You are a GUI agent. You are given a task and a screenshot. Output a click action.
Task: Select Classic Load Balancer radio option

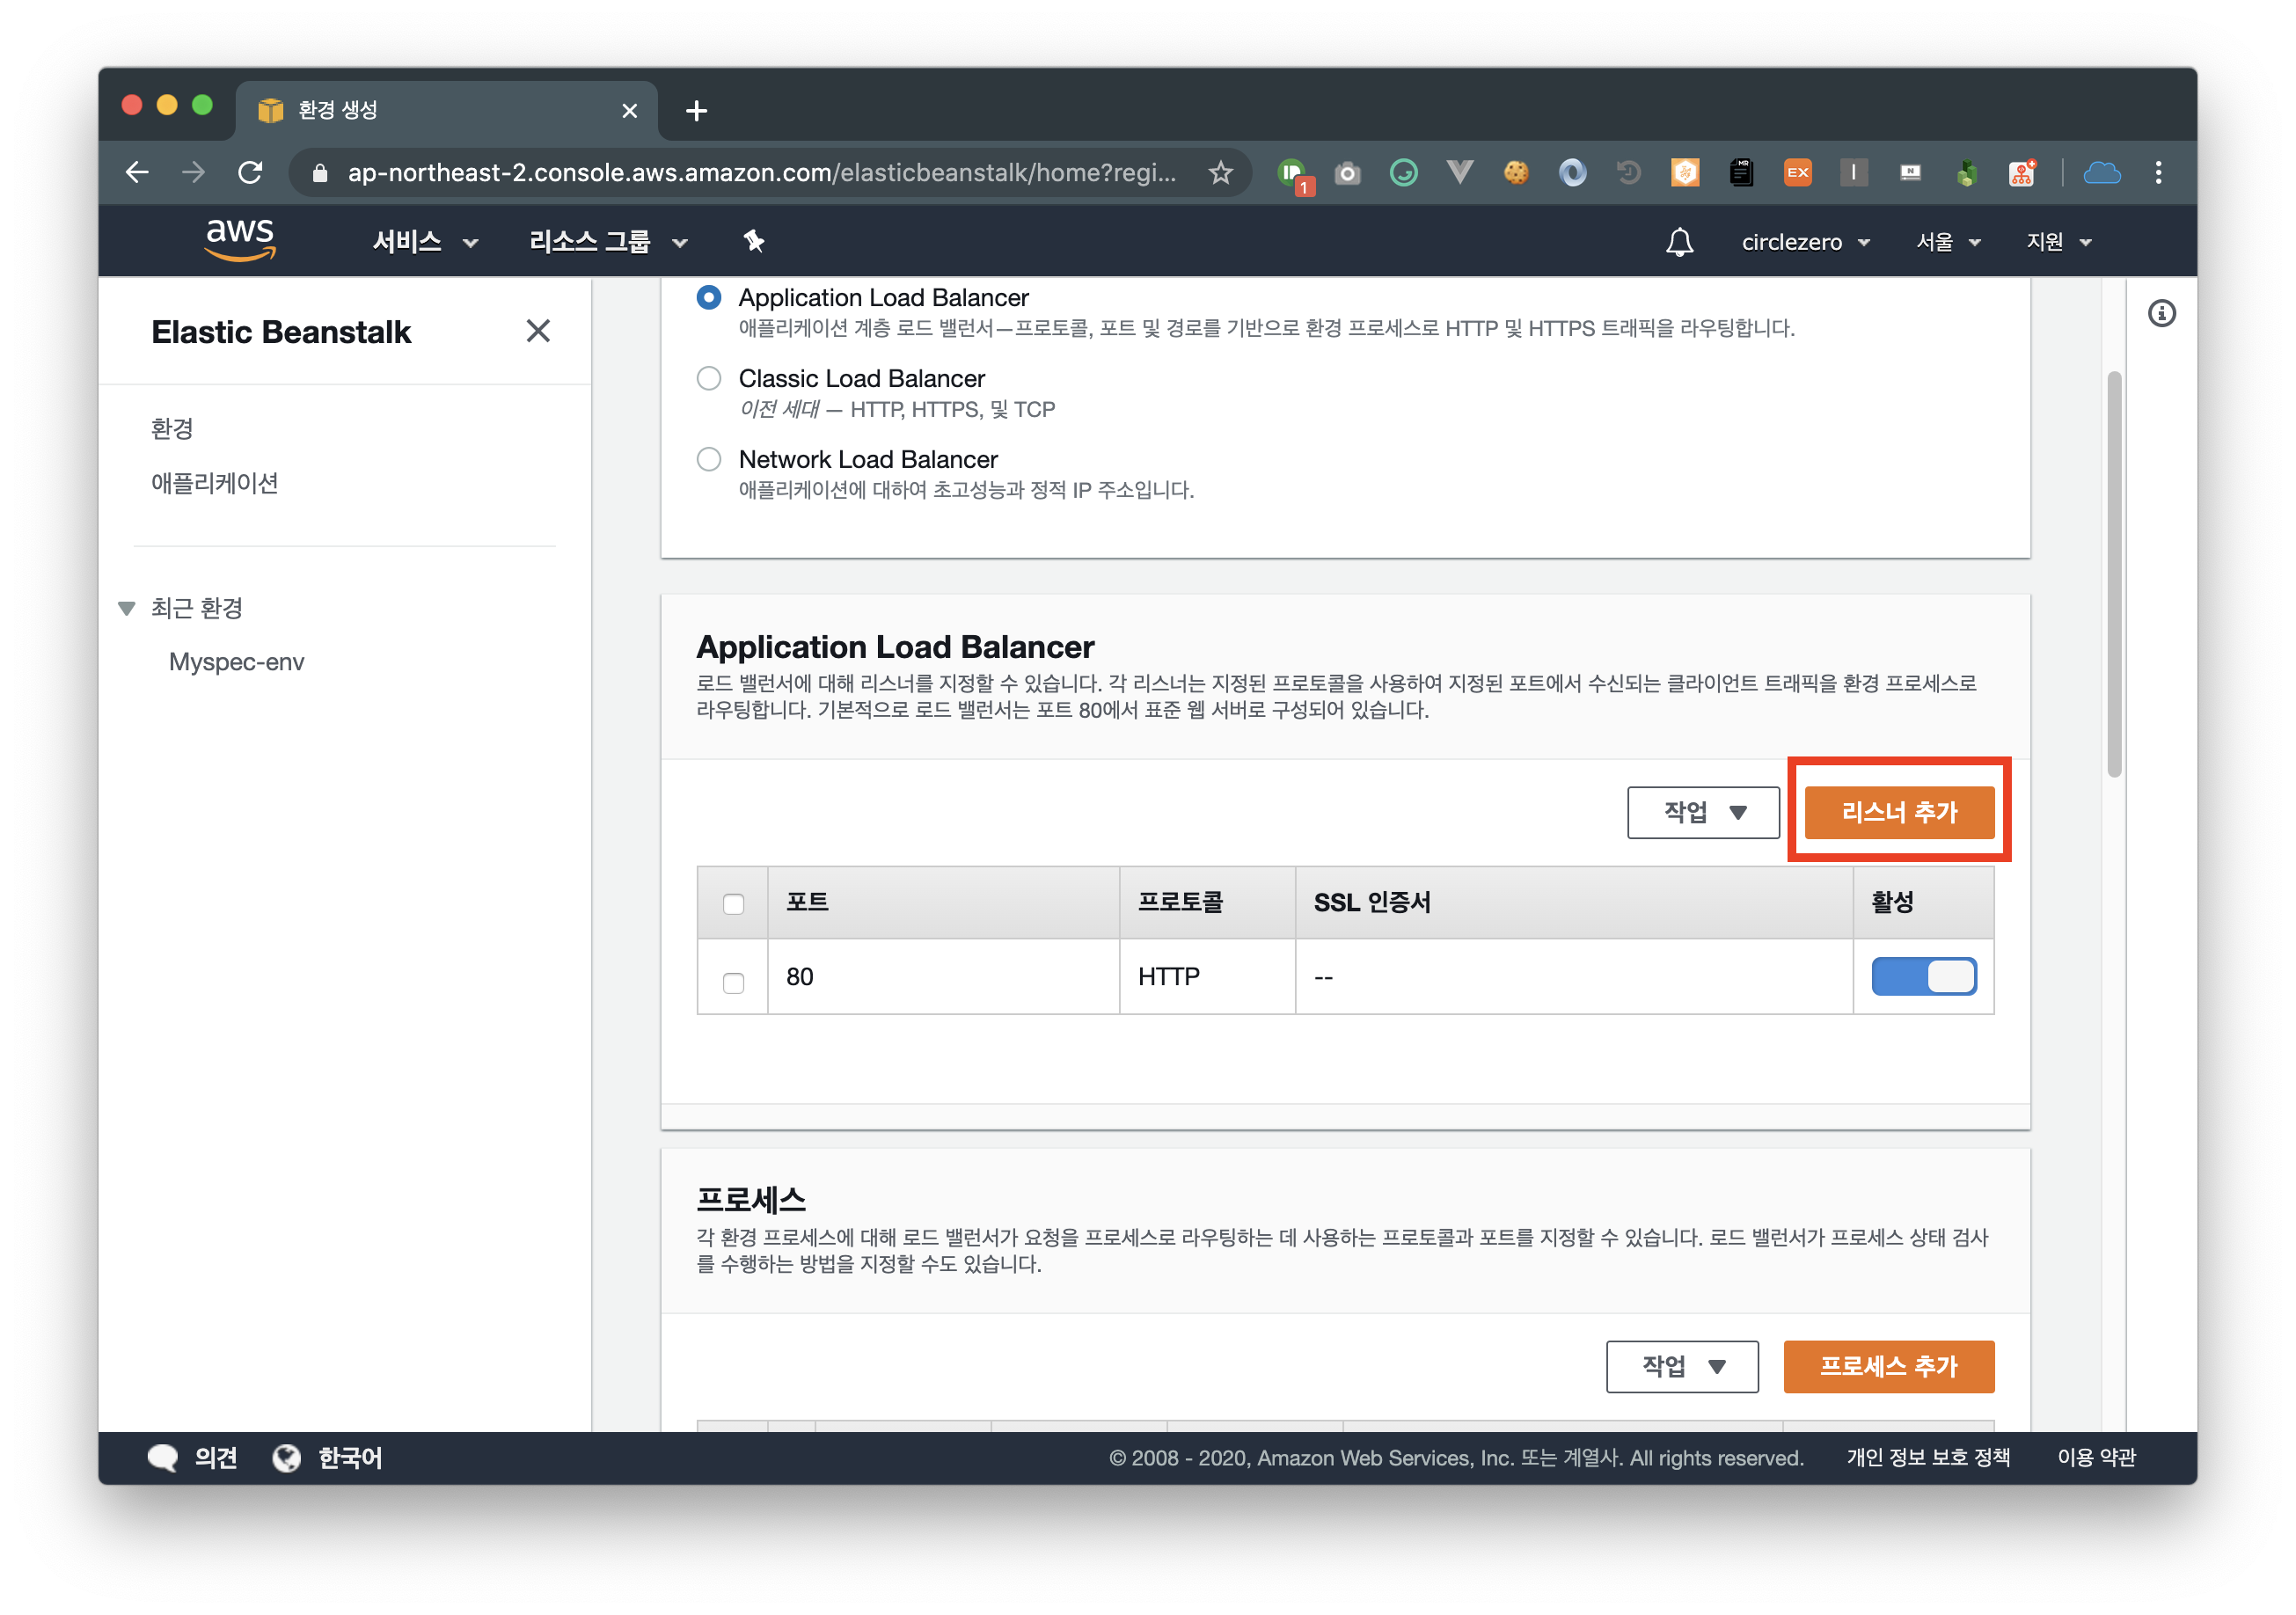pos(709,379)
